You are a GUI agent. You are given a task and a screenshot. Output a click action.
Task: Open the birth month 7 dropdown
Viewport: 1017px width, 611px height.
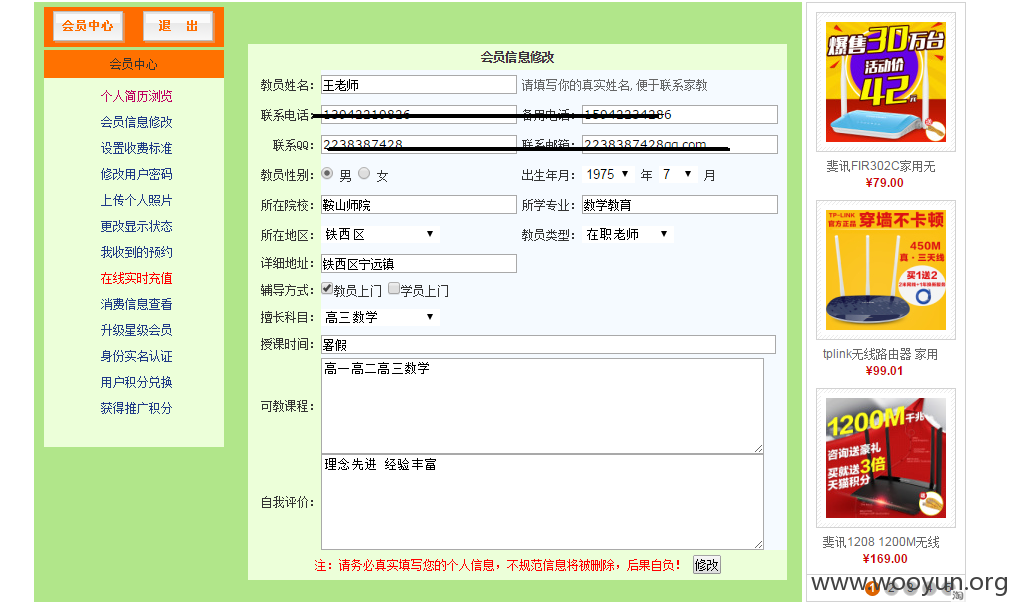(677, 174)
